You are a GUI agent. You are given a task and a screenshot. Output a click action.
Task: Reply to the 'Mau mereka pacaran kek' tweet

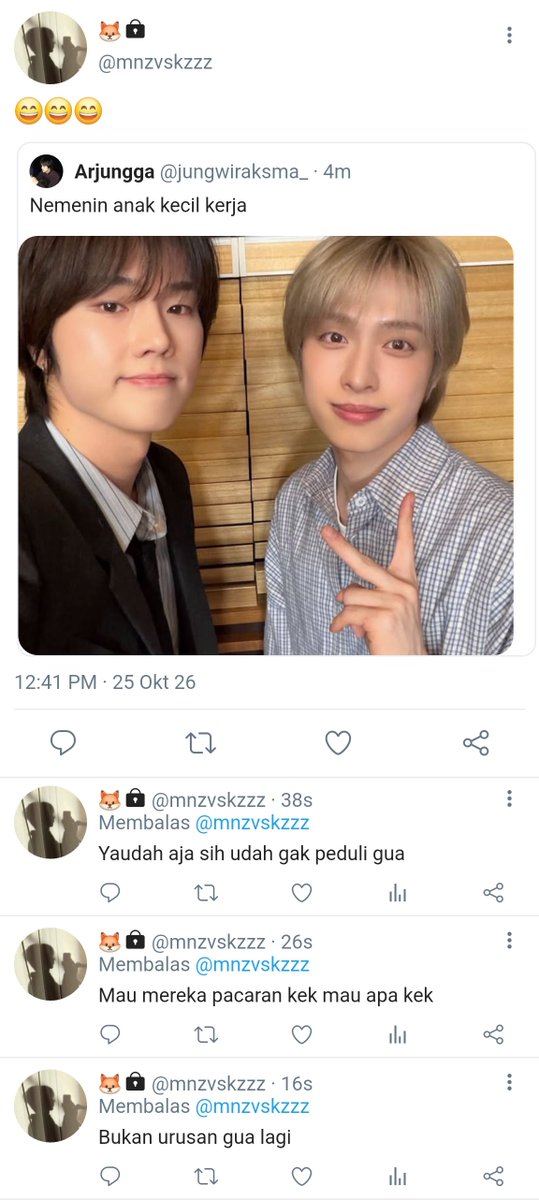pyautogui.click(x=110, y=1034)
